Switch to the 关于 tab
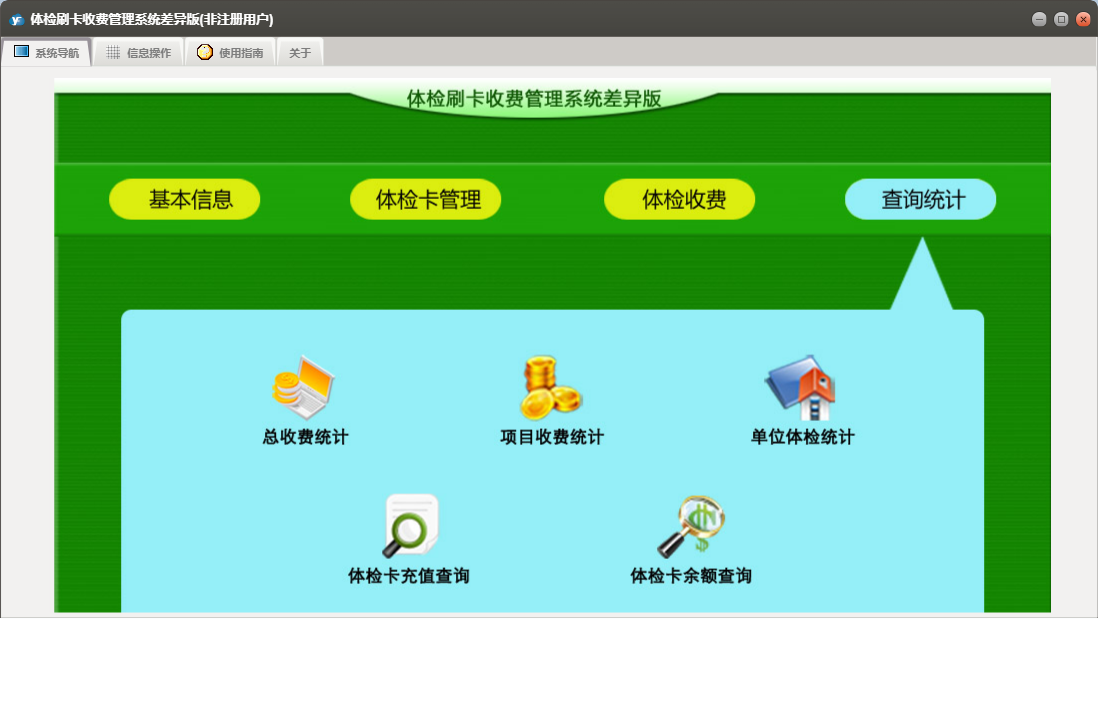 click(x=300, y=53)
